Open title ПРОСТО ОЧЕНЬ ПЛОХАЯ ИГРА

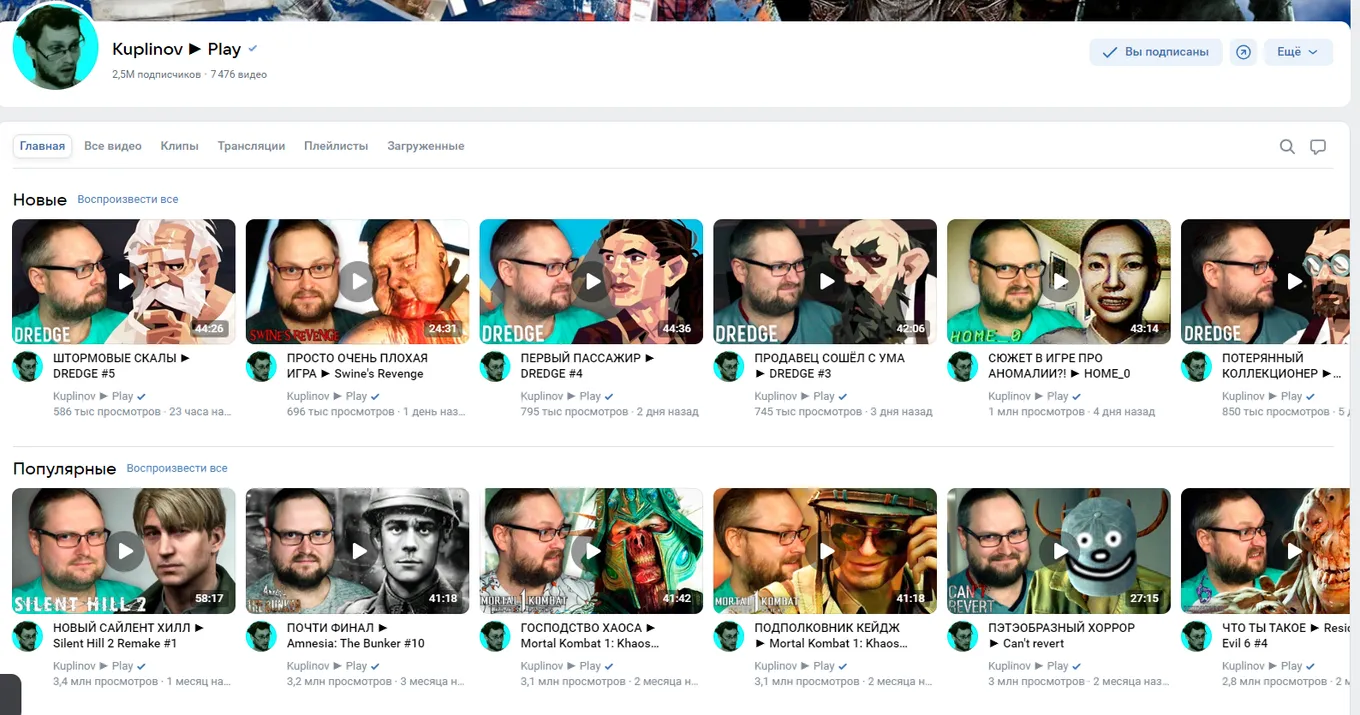coord(357,366)
